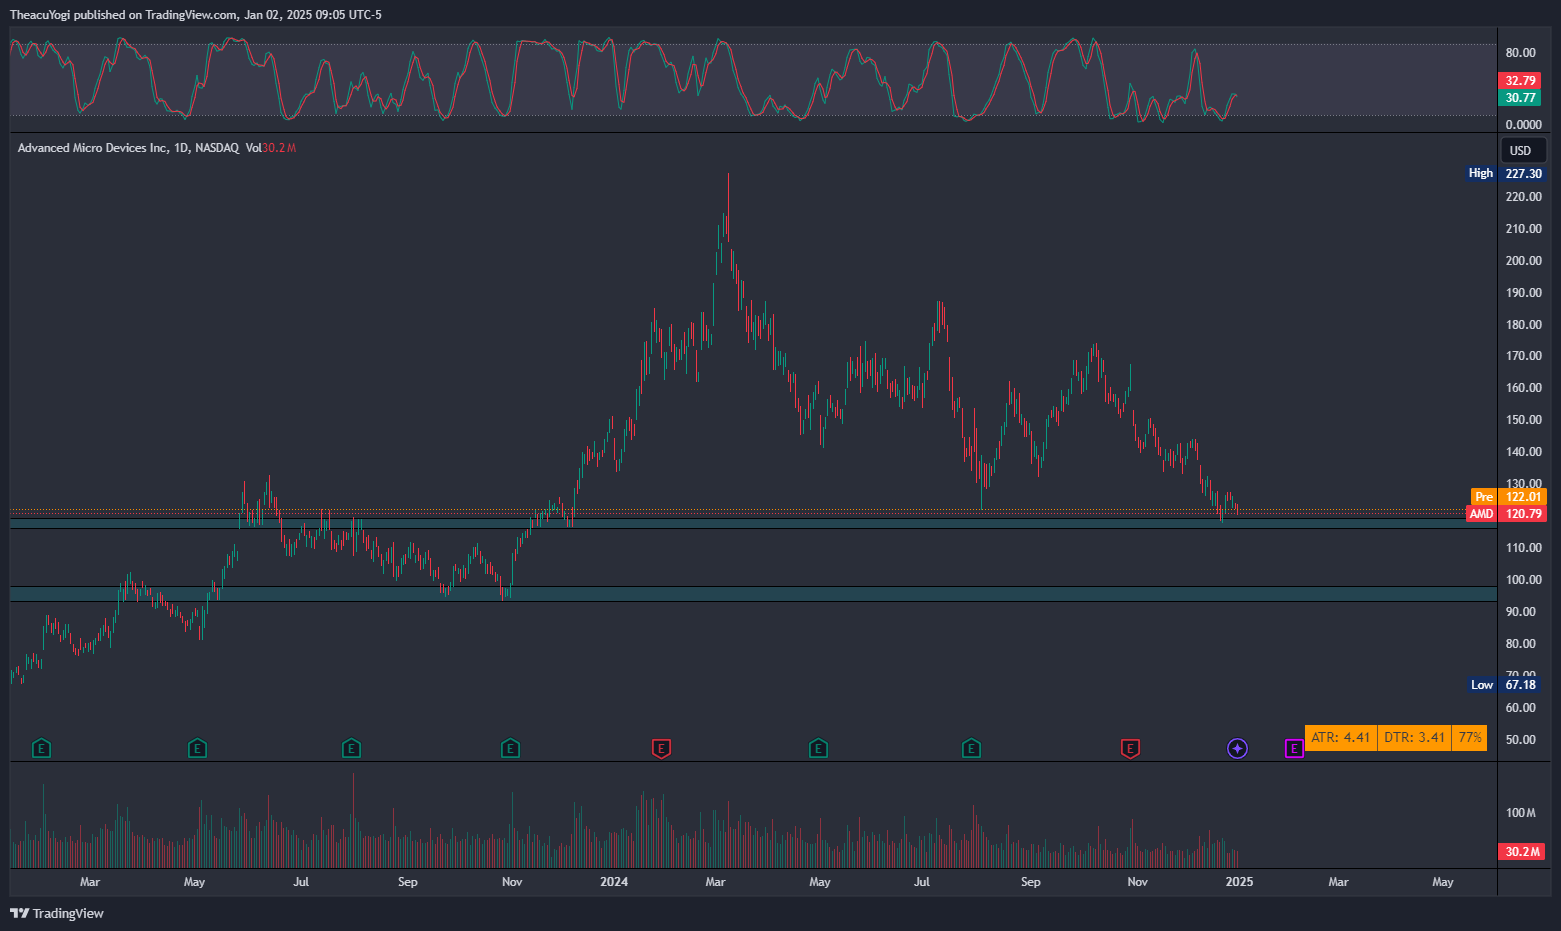Click the red 30.2M volume axis label
Viewport: 1561px width, 931px height.
[1522, 852]
